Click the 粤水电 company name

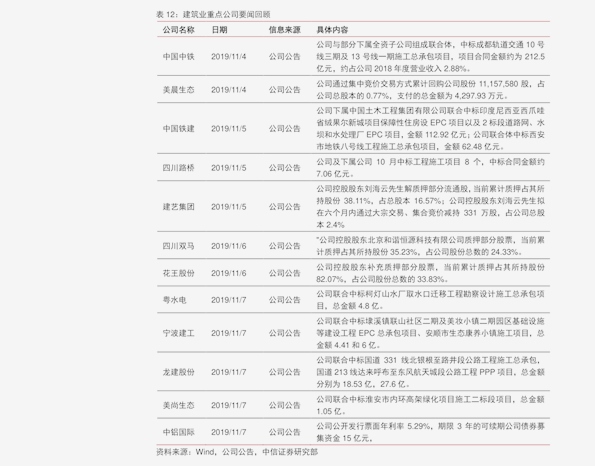(x=175, y=300)
